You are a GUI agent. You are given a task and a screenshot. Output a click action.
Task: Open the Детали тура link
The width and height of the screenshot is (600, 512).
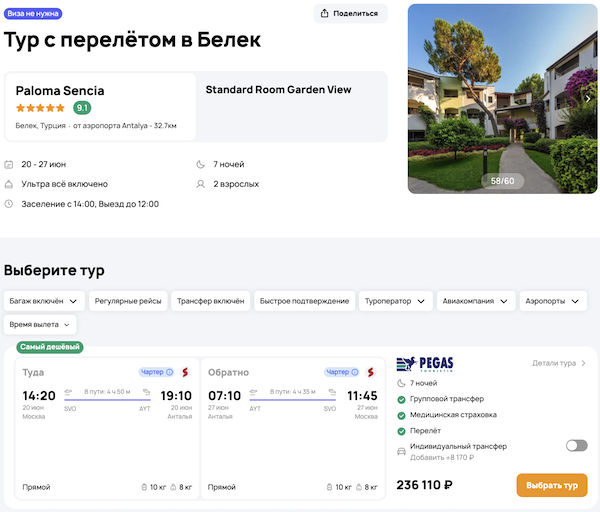(x=559, y=363)
